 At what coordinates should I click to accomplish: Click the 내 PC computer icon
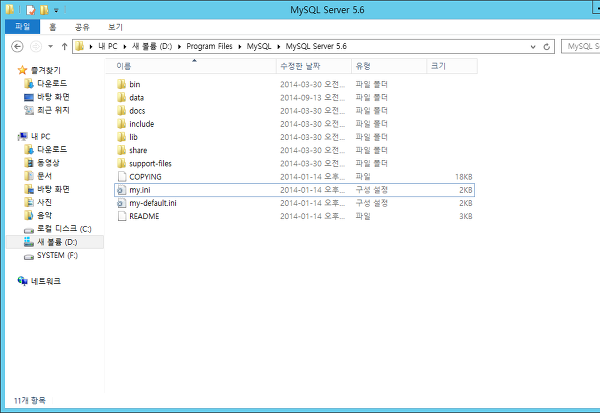23,136
